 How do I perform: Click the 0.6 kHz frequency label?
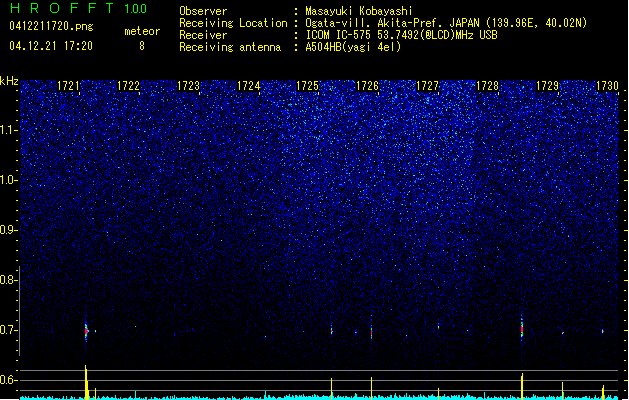(9, 380)
